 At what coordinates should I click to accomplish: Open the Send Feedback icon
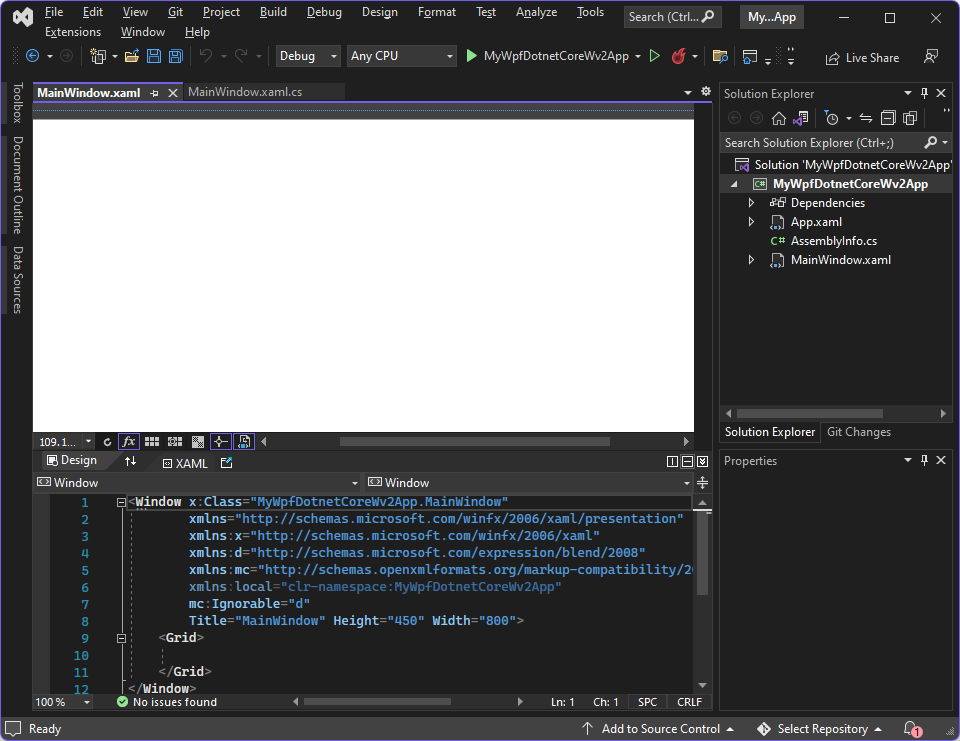(x=931, y=57)
